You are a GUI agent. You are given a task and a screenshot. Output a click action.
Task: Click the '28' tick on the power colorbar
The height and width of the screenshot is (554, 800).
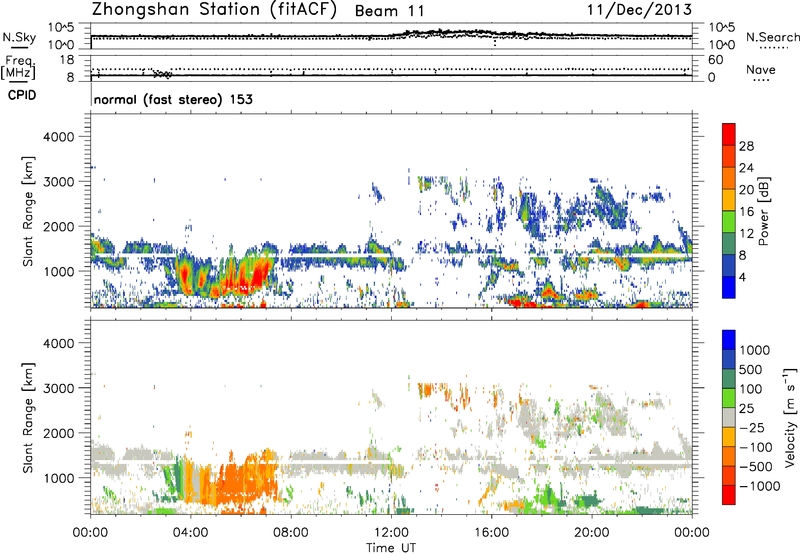pos(746,146)
